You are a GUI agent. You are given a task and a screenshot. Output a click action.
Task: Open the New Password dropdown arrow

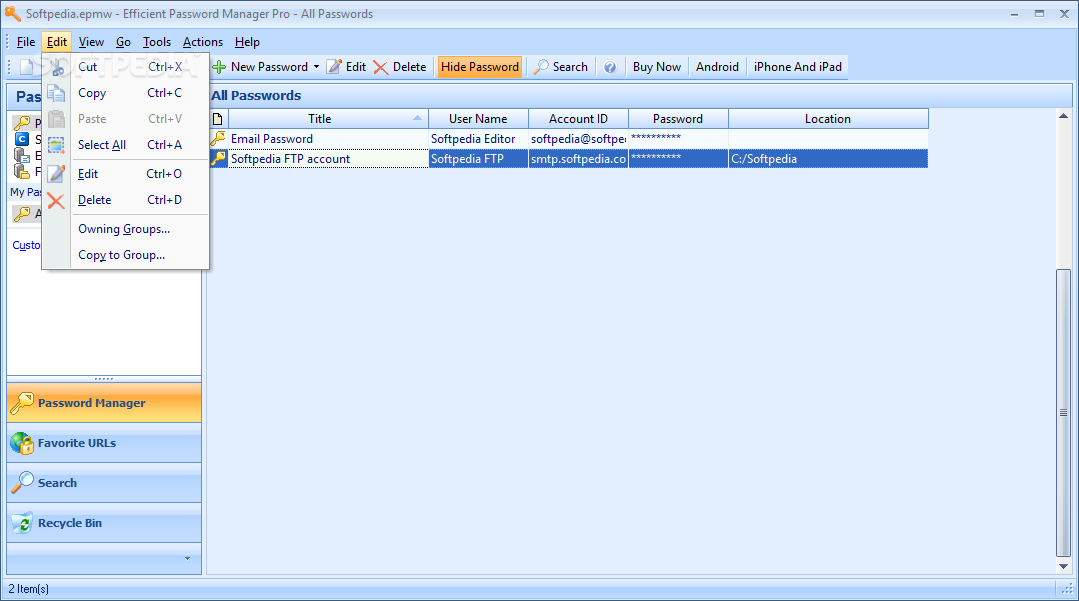point(317,67)
